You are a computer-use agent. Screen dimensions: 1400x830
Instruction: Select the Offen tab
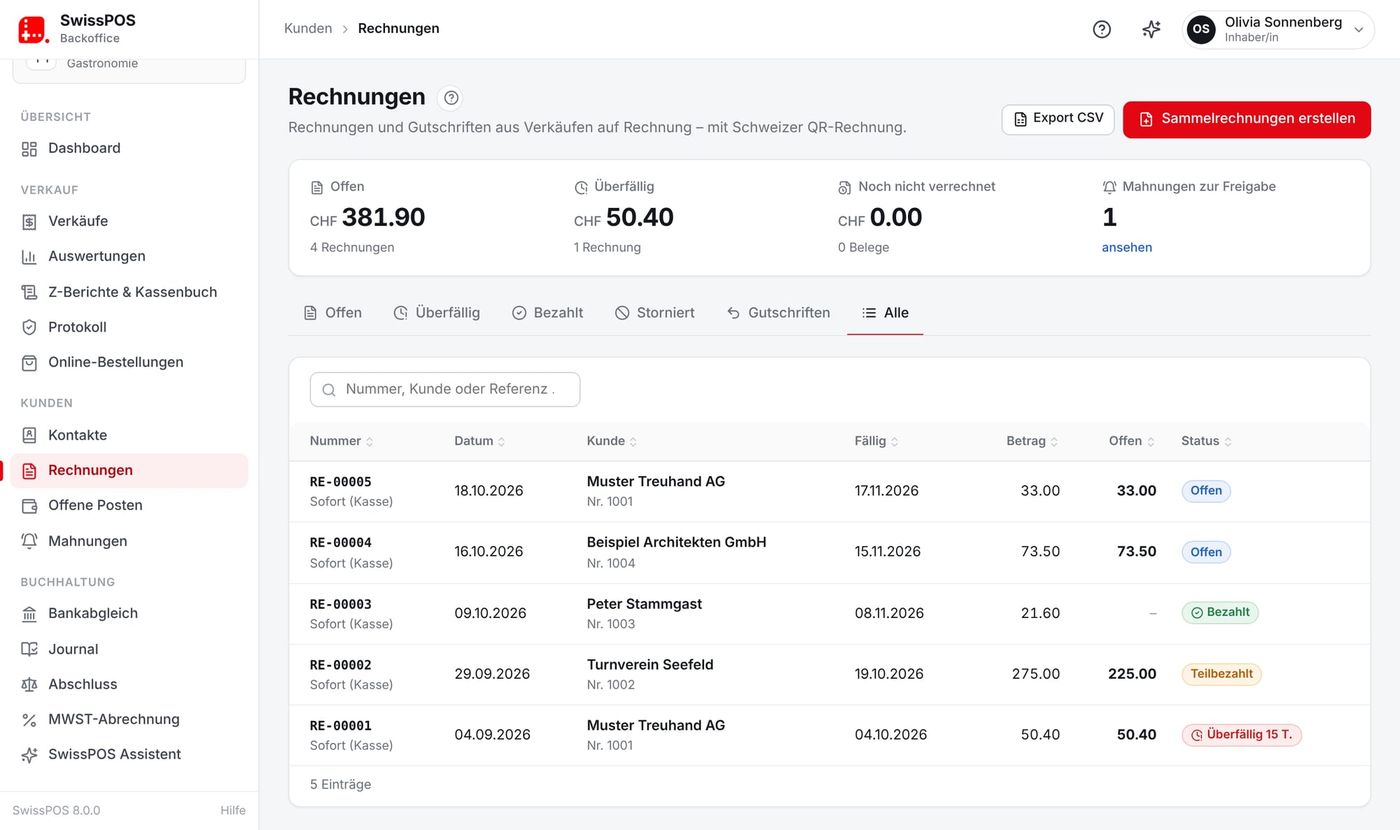[333, 313]
